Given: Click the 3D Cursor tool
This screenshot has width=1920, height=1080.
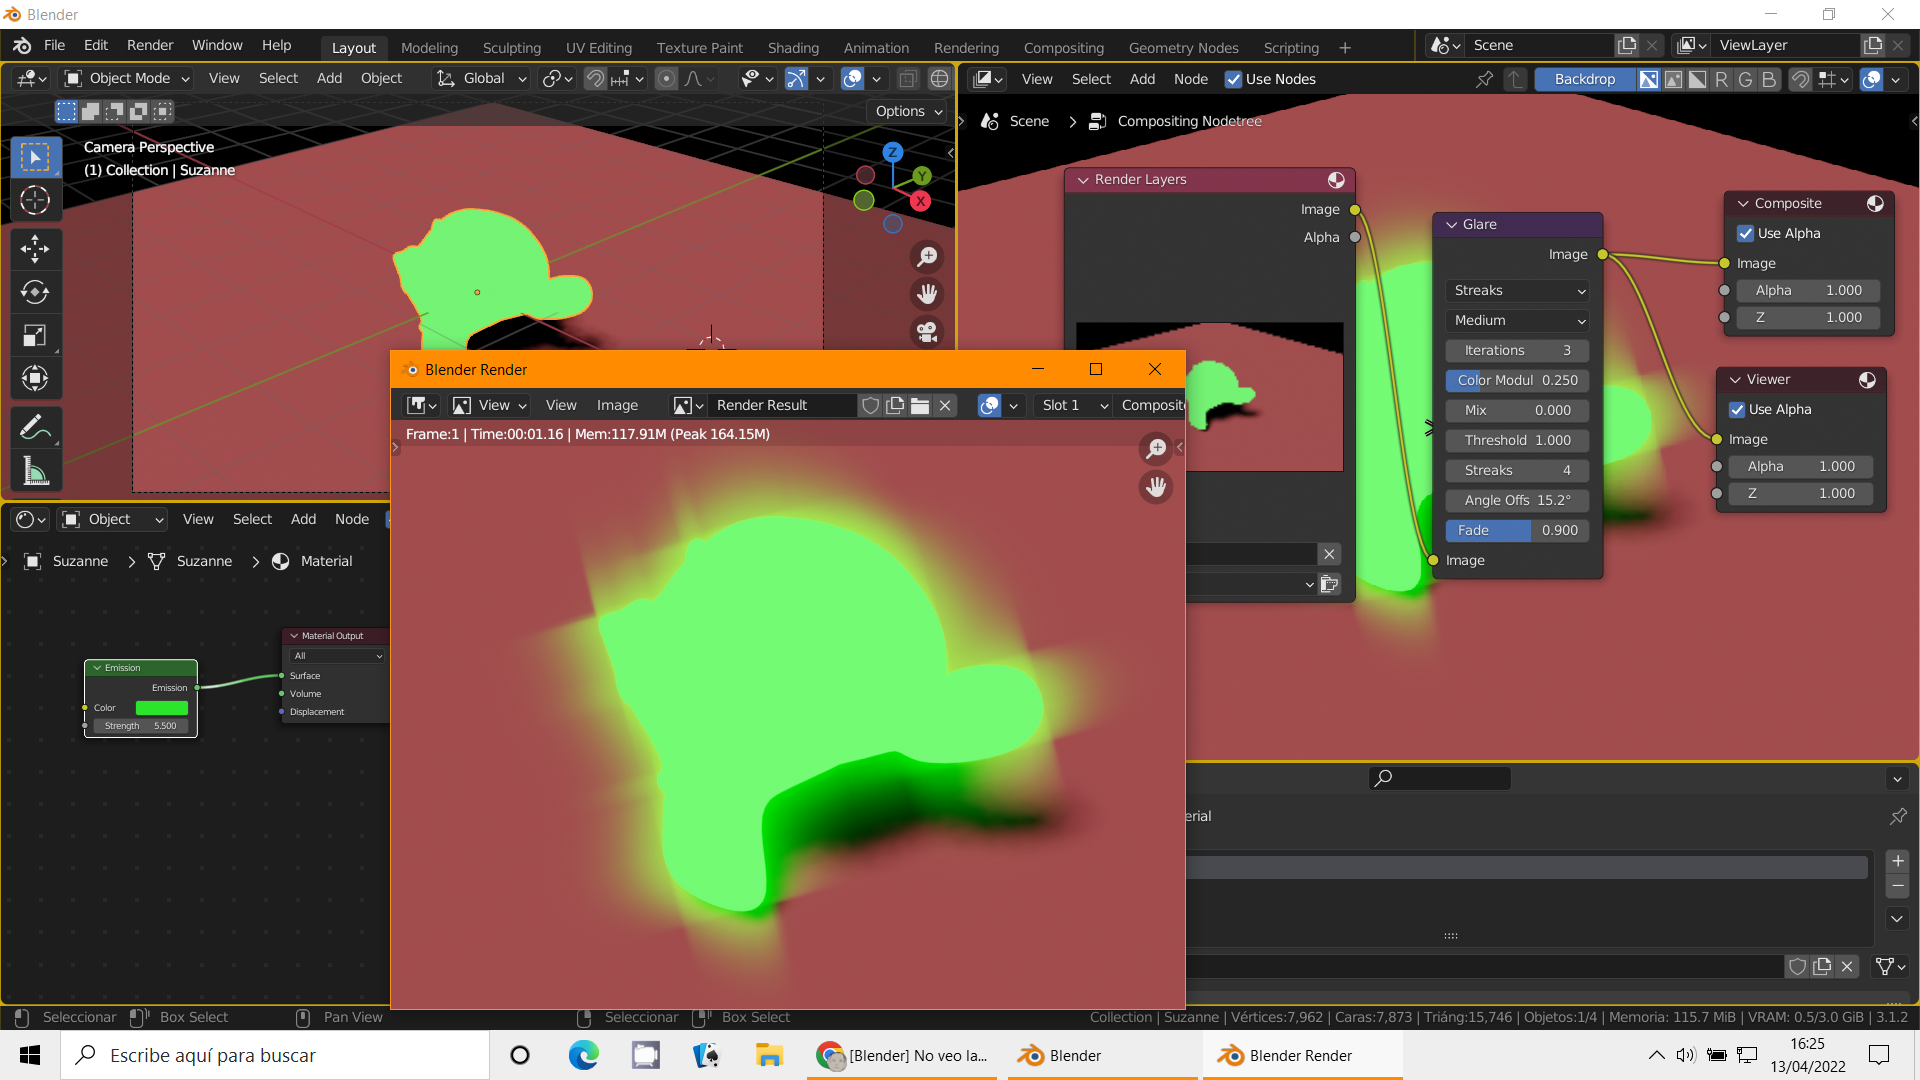Looking at the screenshot, I should tap(35, 201).
